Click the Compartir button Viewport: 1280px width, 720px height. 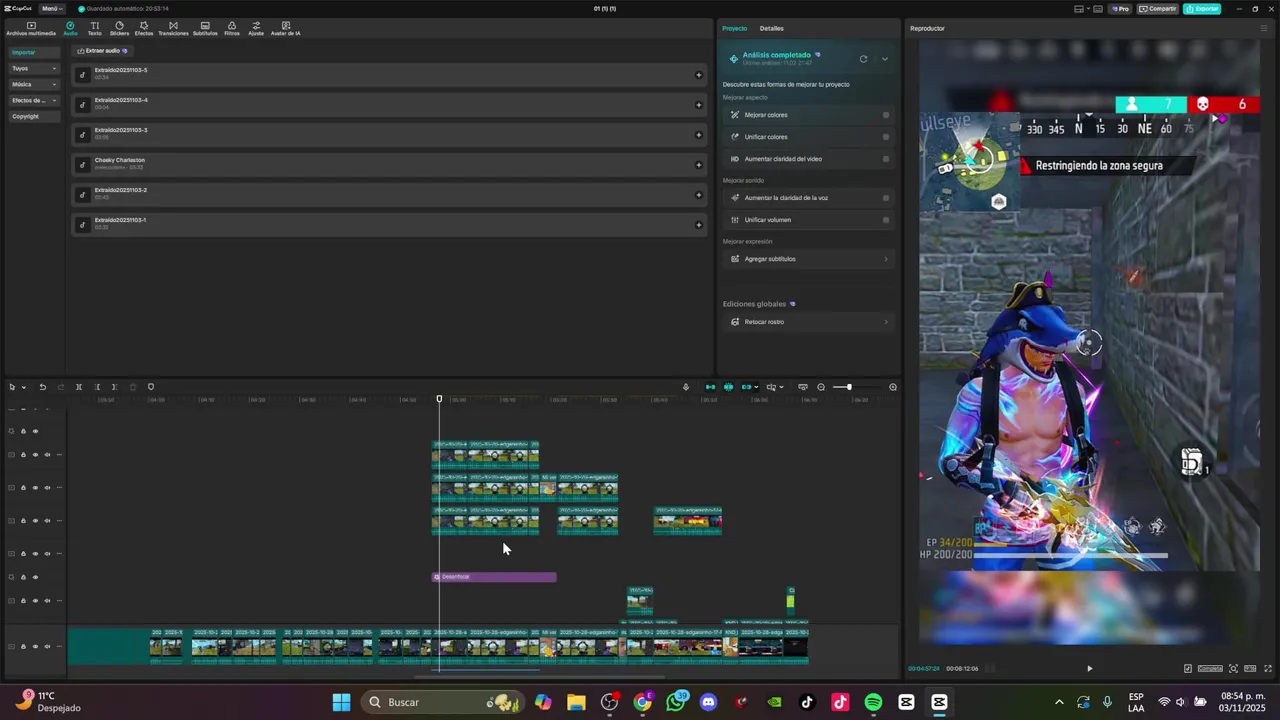1158,9
